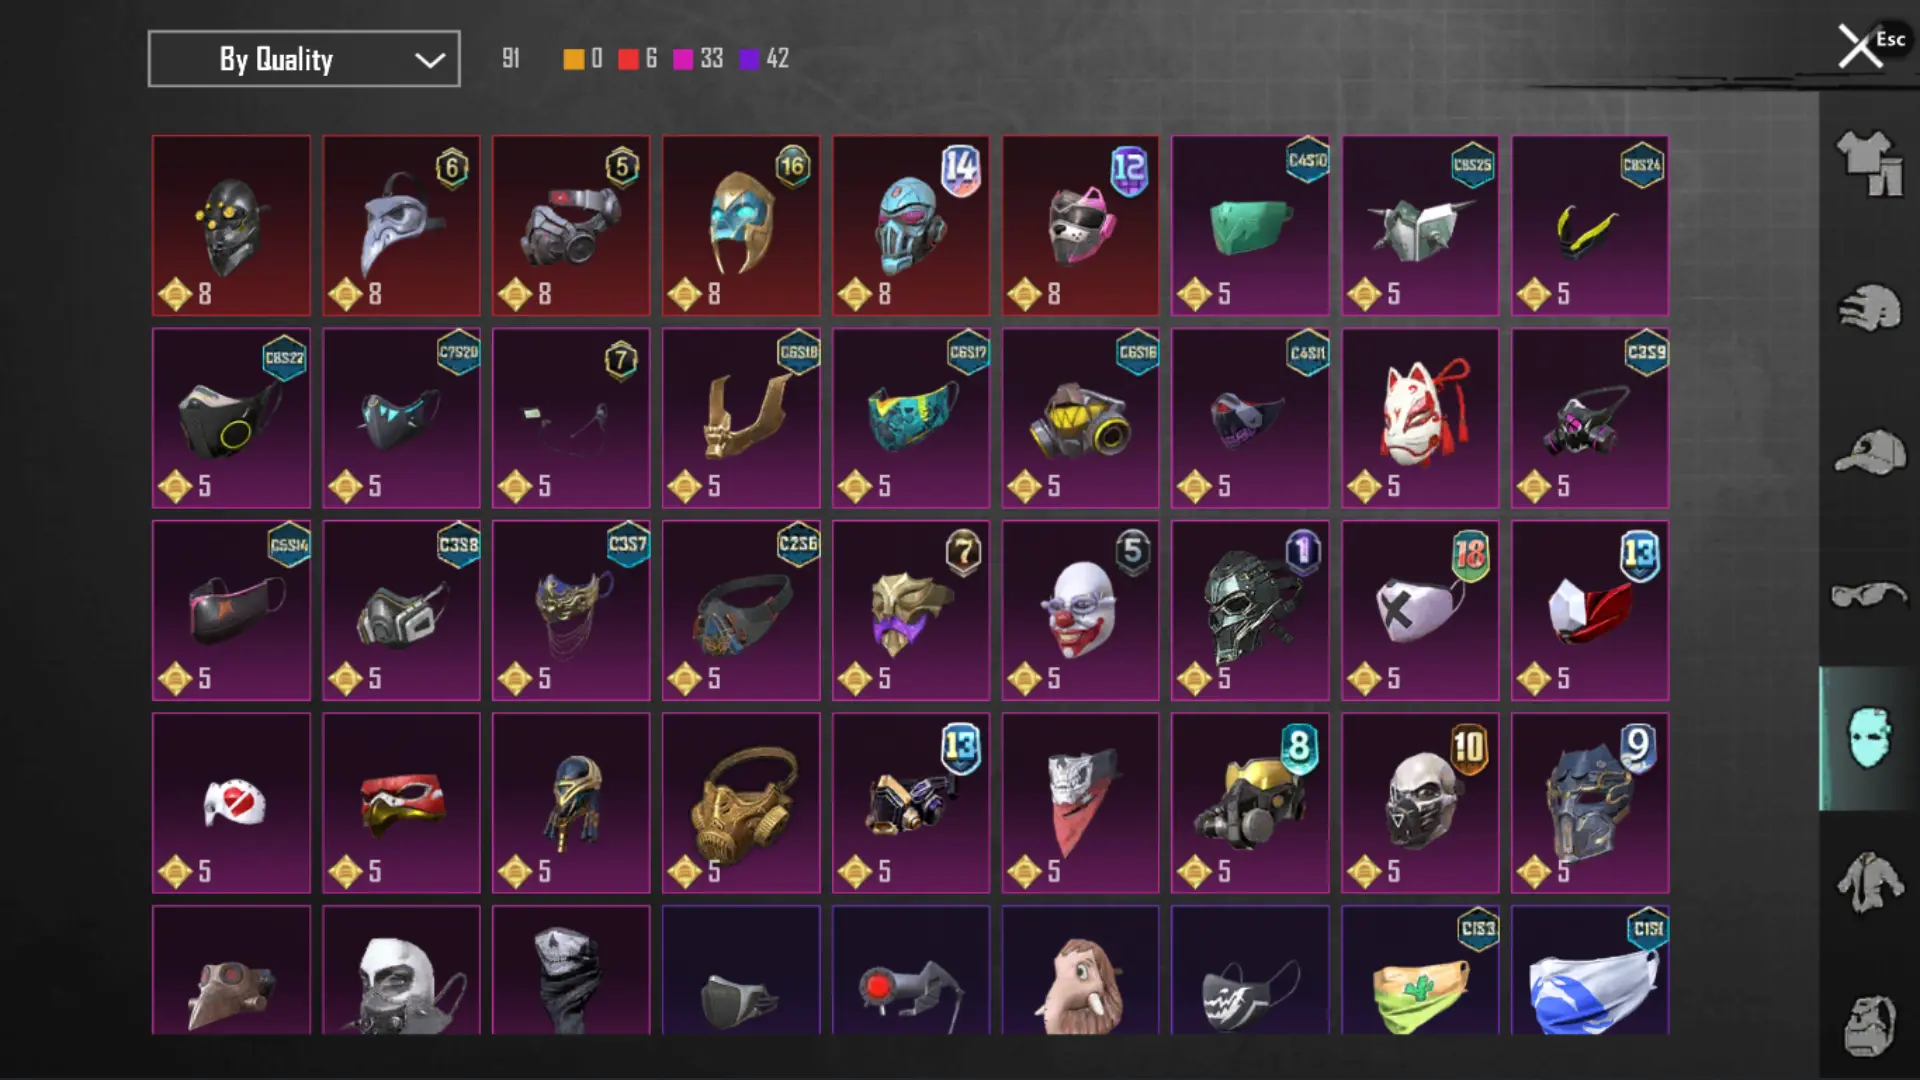Open the outfits clothing category icon

point(1869,163)
